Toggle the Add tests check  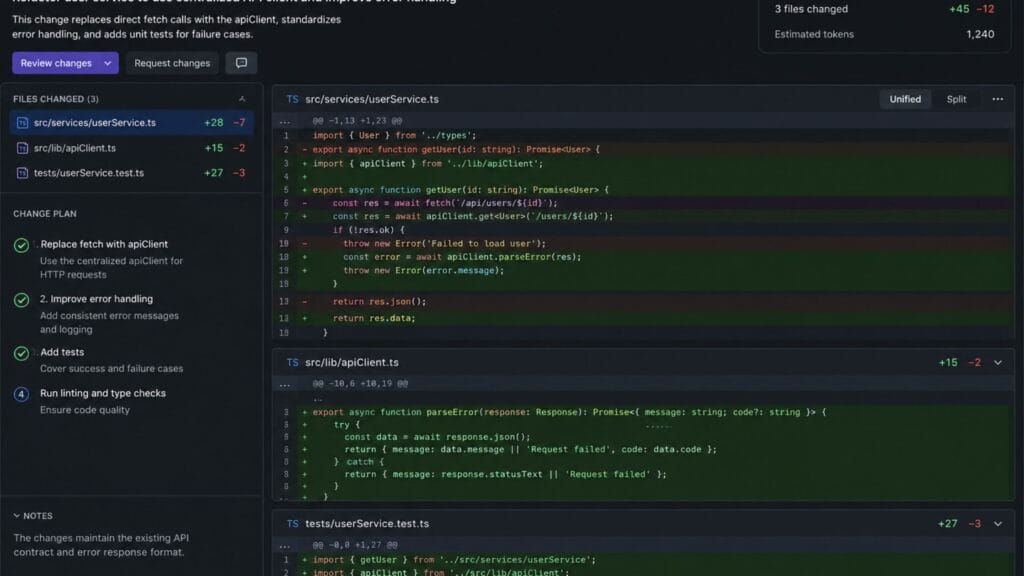coord(22,353)
